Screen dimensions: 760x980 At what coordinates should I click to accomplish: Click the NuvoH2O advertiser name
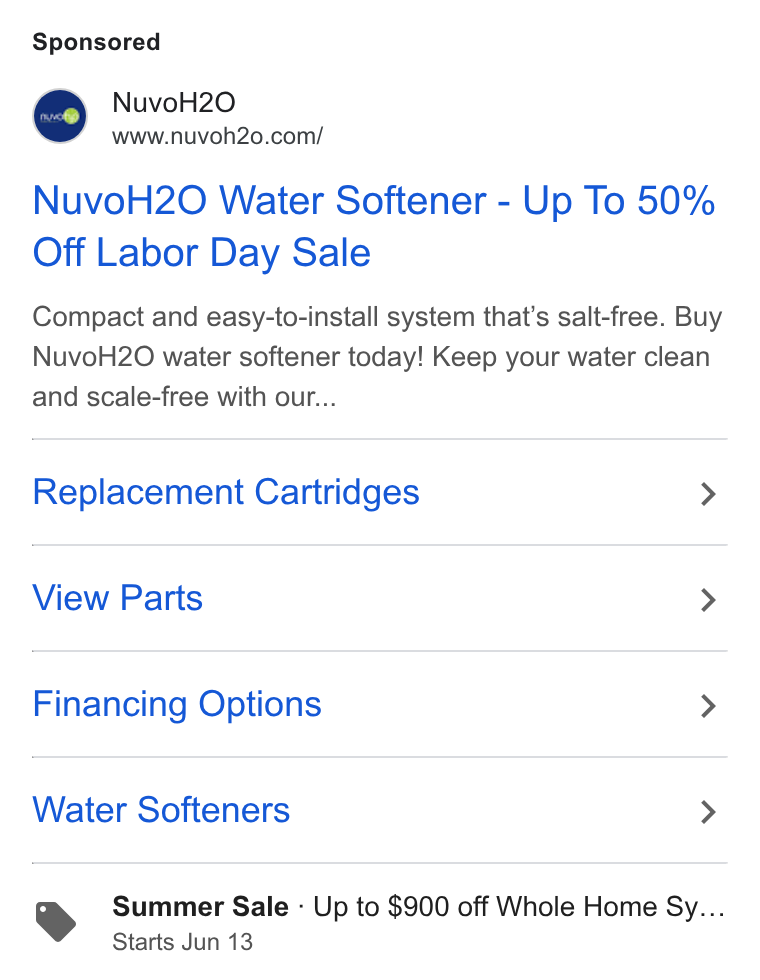pyautogui.click(x=174, y=102)
